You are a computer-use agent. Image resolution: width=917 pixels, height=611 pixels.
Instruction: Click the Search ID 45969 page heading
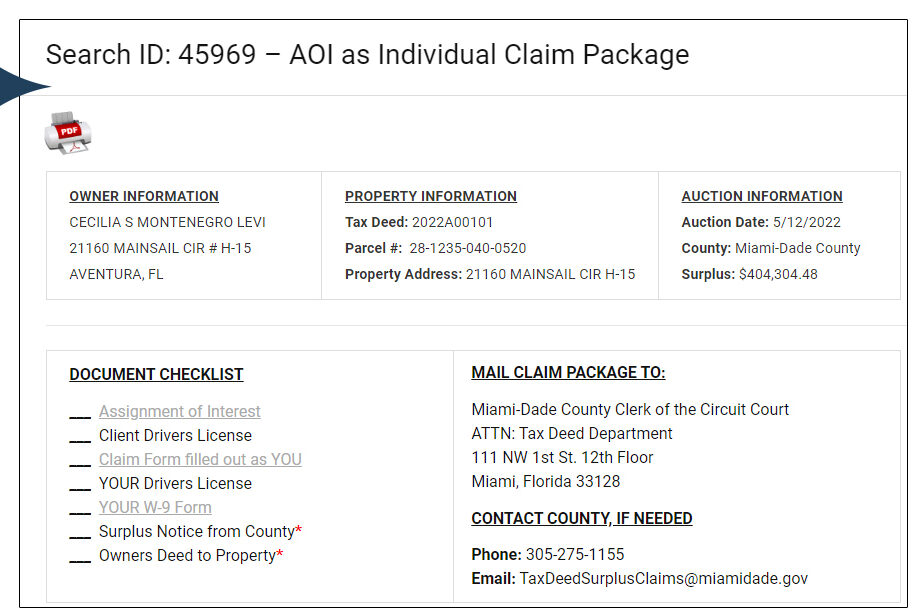coord(367,54)
